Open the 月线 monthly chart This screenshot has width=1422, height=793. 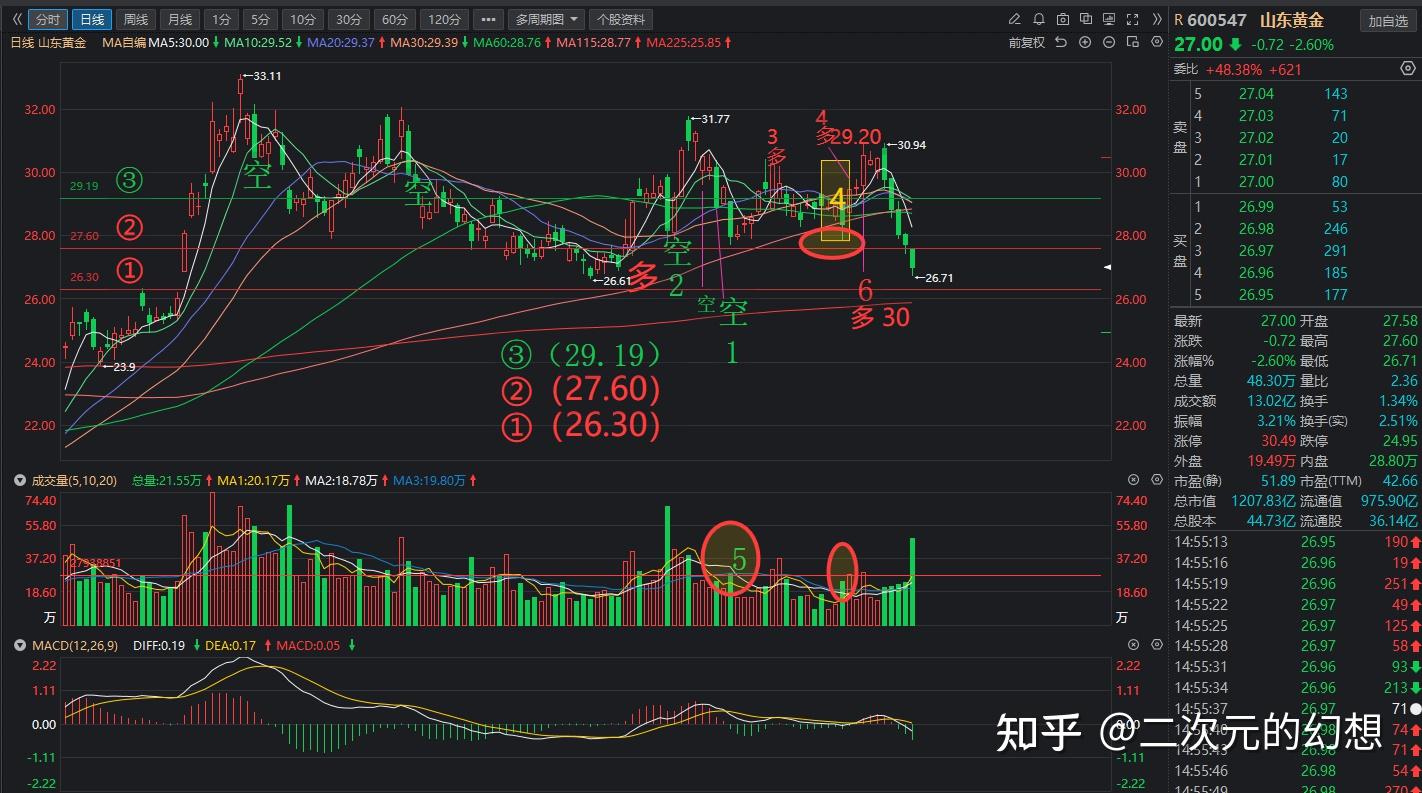pos(179,19)
